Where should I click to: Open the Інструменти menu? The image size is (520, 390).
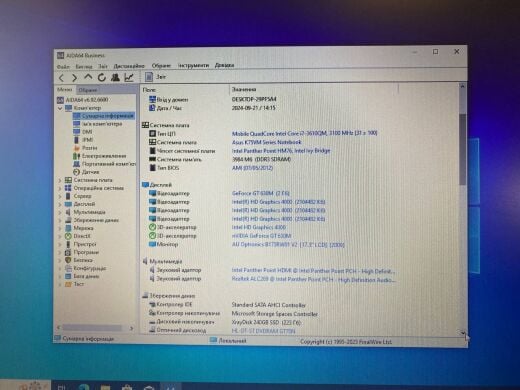pyautogui.click(x=193, y=65)
